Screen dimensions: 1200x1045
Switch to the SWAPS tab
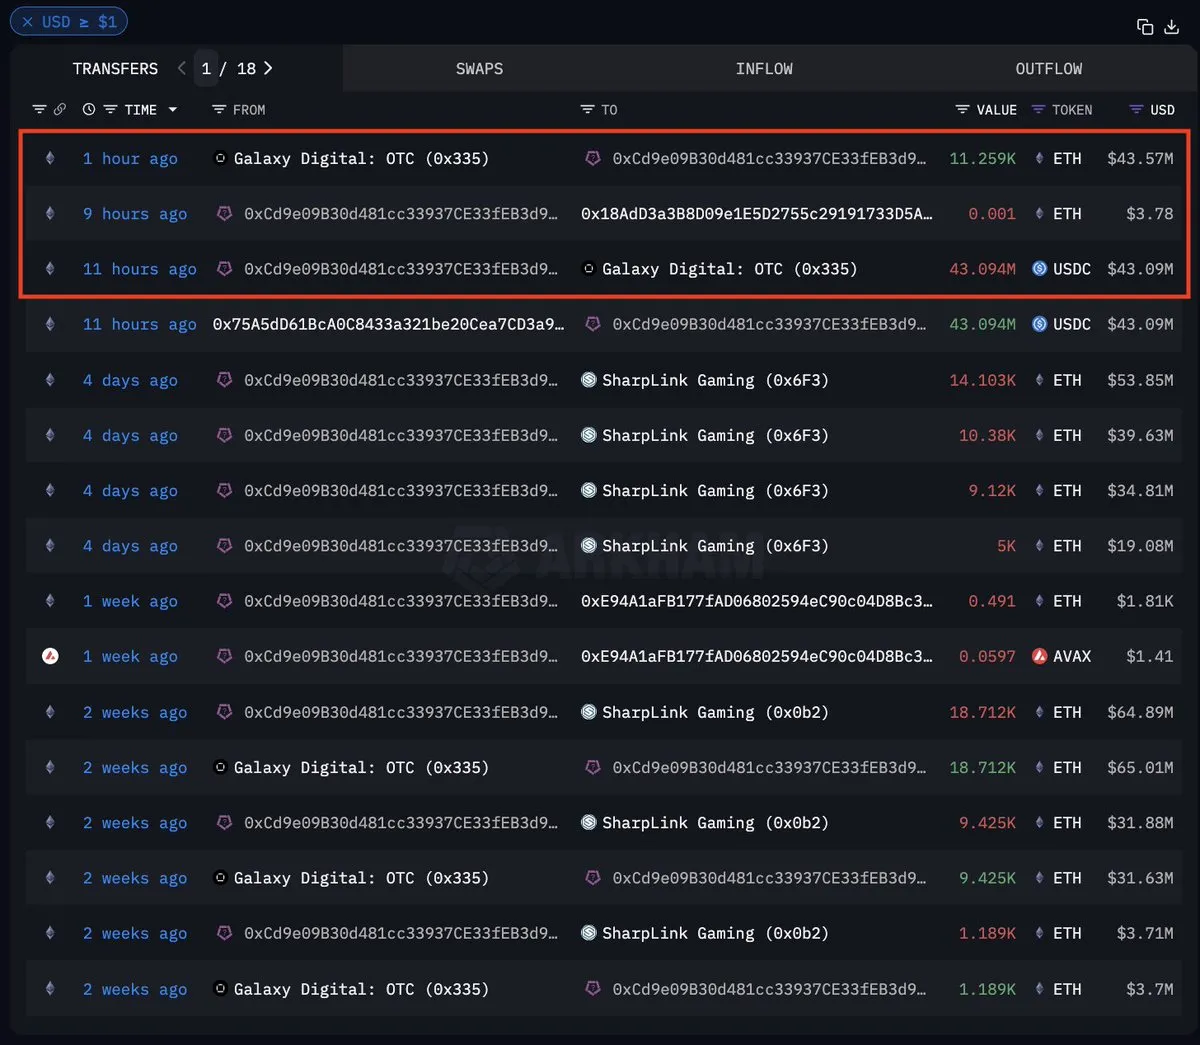tap(479, 68)
